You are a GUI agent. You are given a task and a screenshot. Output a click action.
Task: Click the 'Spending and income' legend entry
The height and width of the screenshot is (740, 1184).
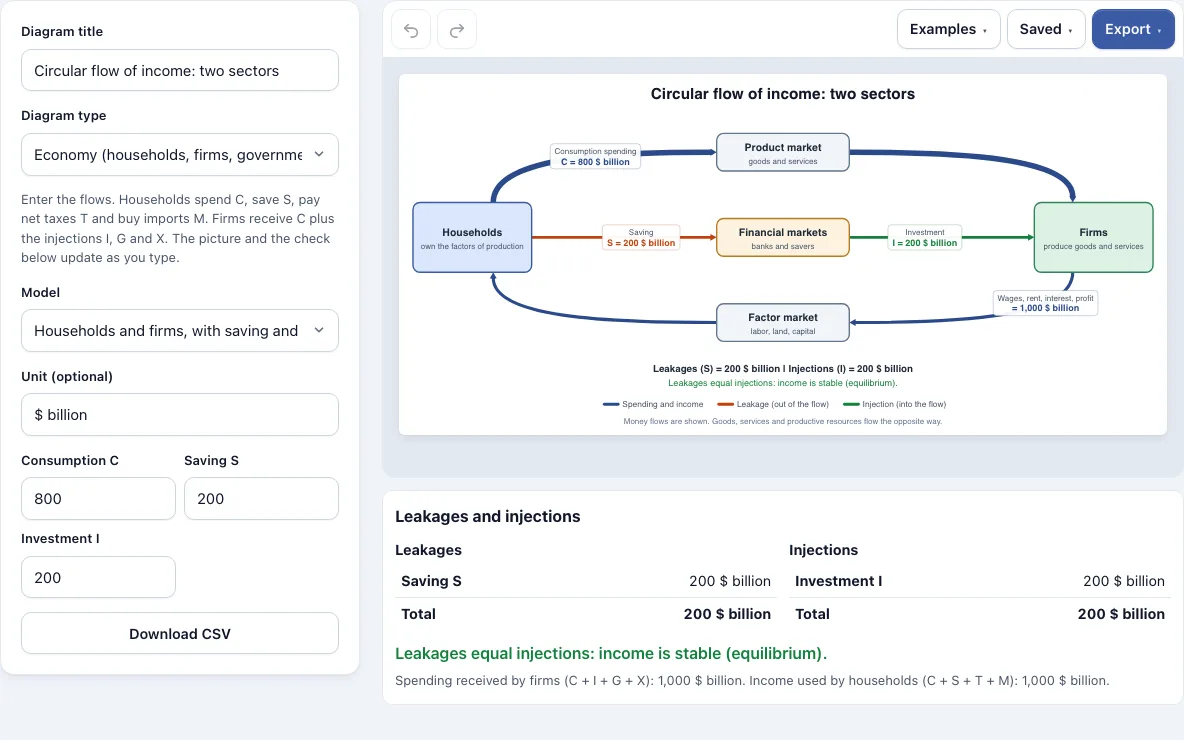(x=653, y=404)
